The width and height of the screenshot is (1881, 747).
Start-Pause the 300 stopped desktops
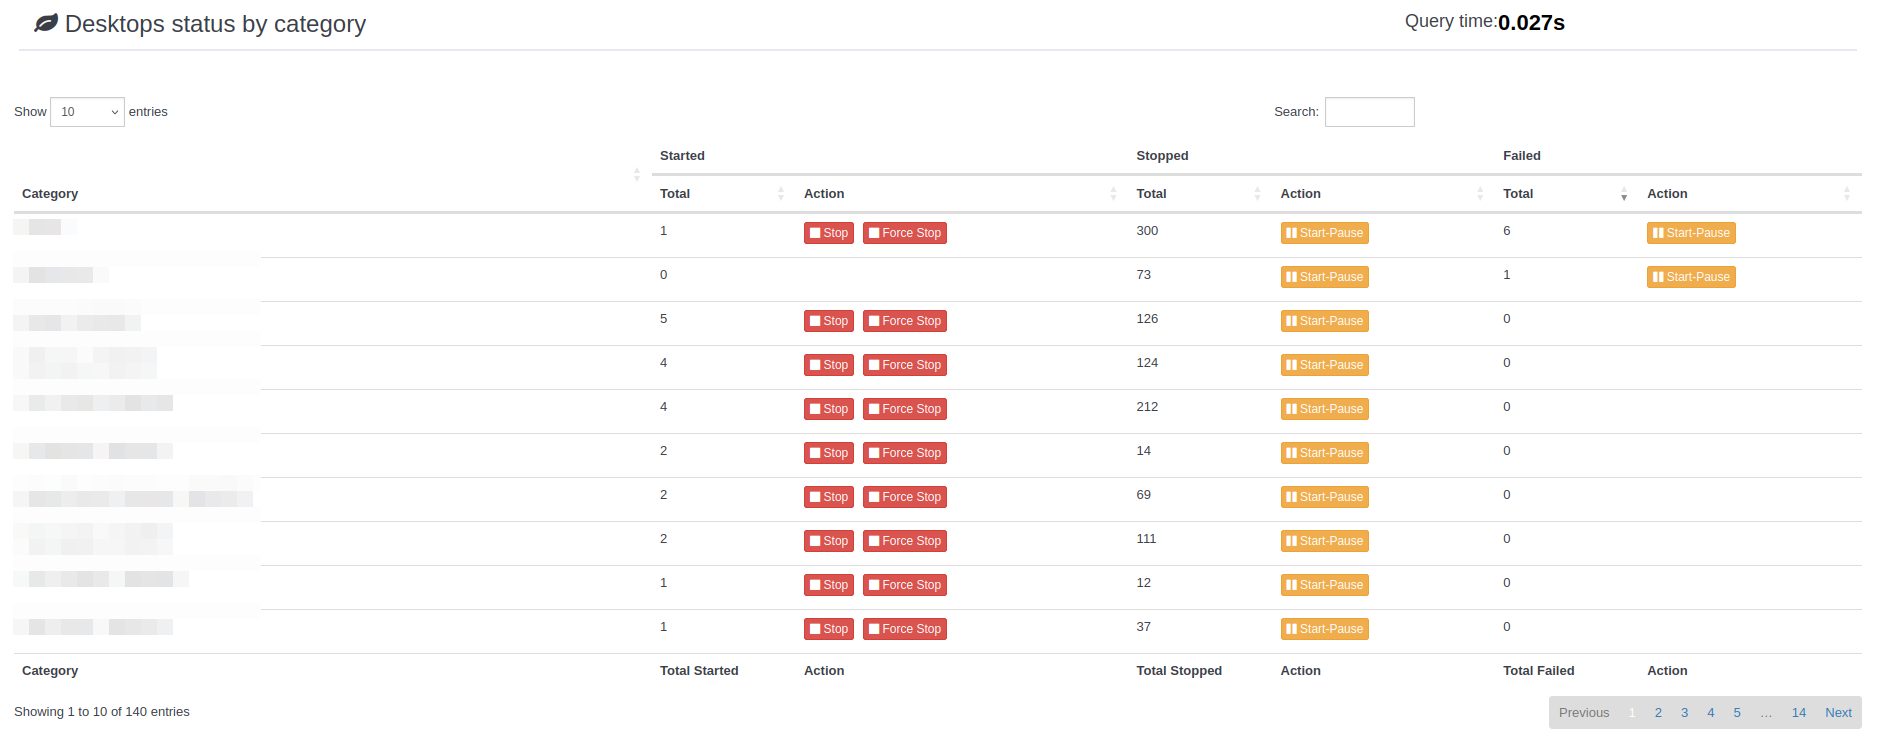click(x=1324, y=233)
